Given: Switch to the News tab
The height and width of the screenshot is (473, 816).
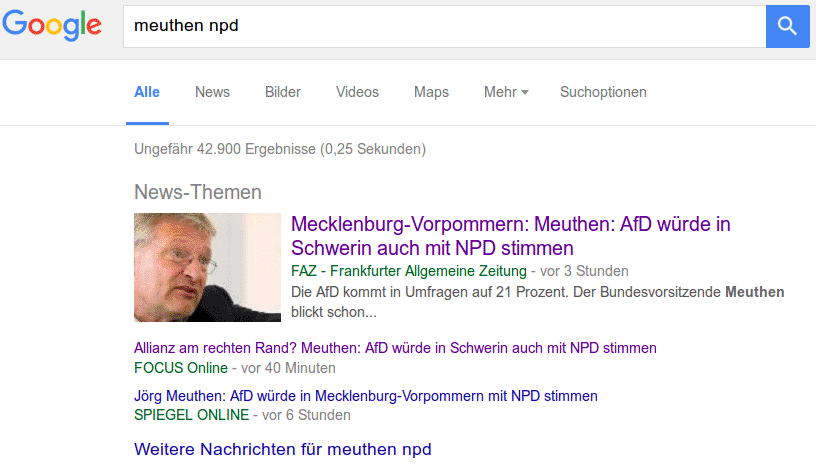Looking at the screenshot, I should coord(212,92).
